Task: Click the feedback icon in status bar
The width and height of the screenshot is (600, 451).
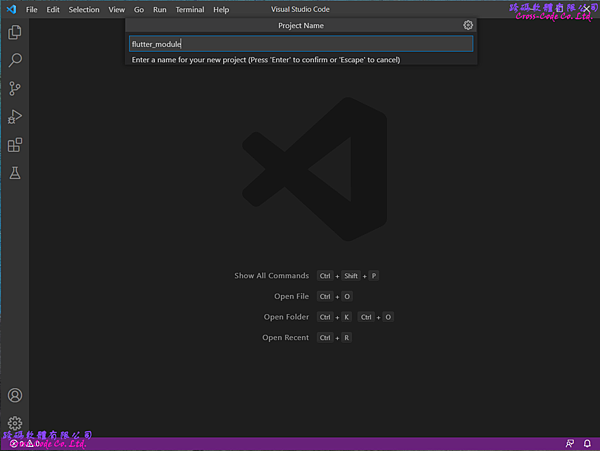Action: (569, 444)
